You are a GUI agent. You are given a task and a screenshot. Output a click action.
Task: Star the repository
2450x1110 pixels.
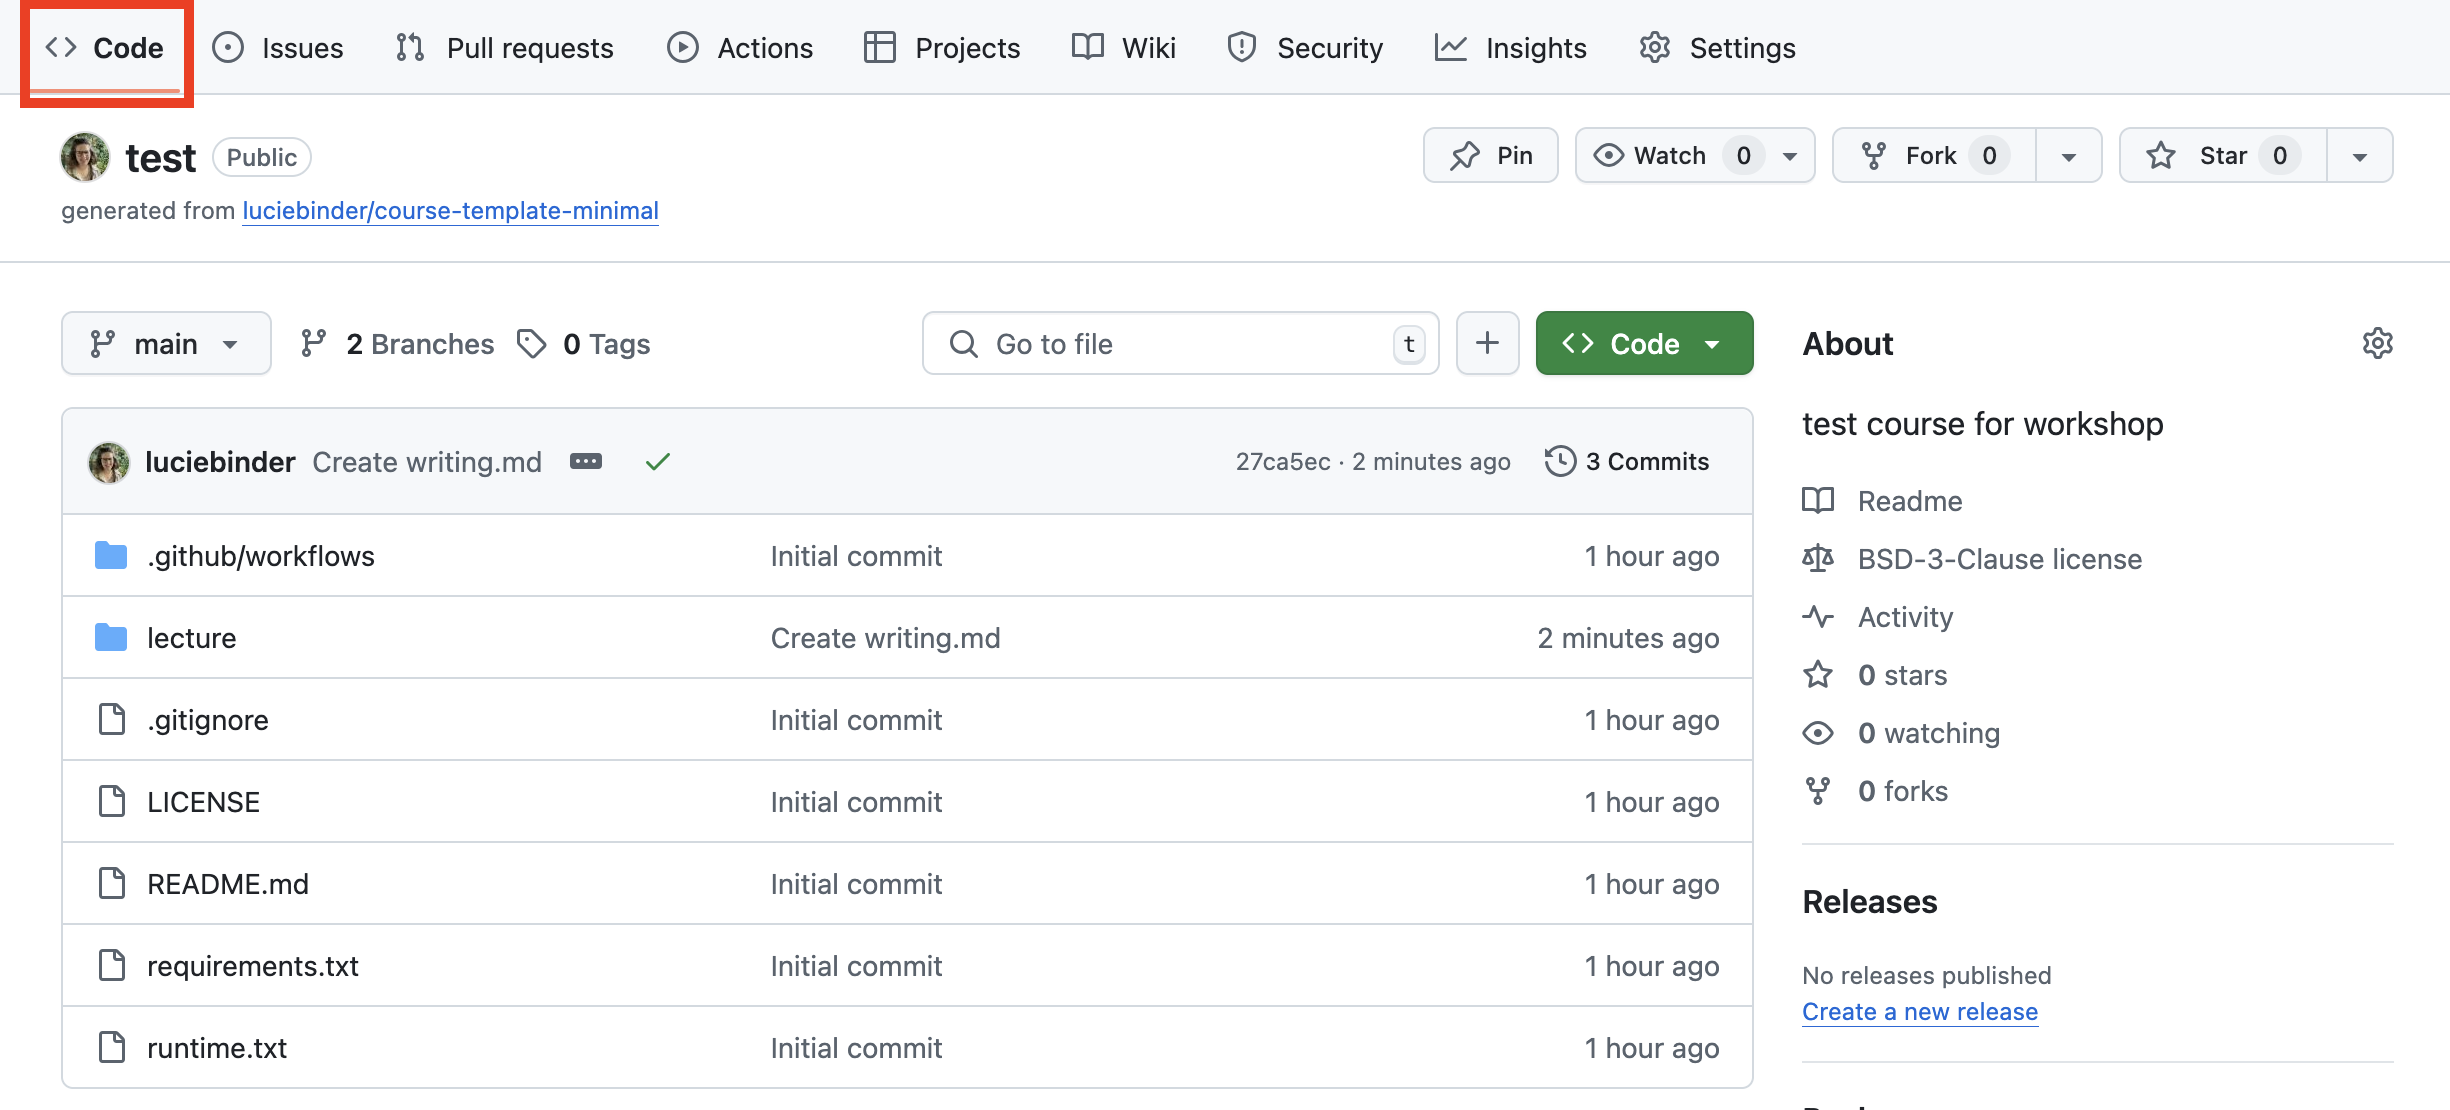pos(2223,156)
